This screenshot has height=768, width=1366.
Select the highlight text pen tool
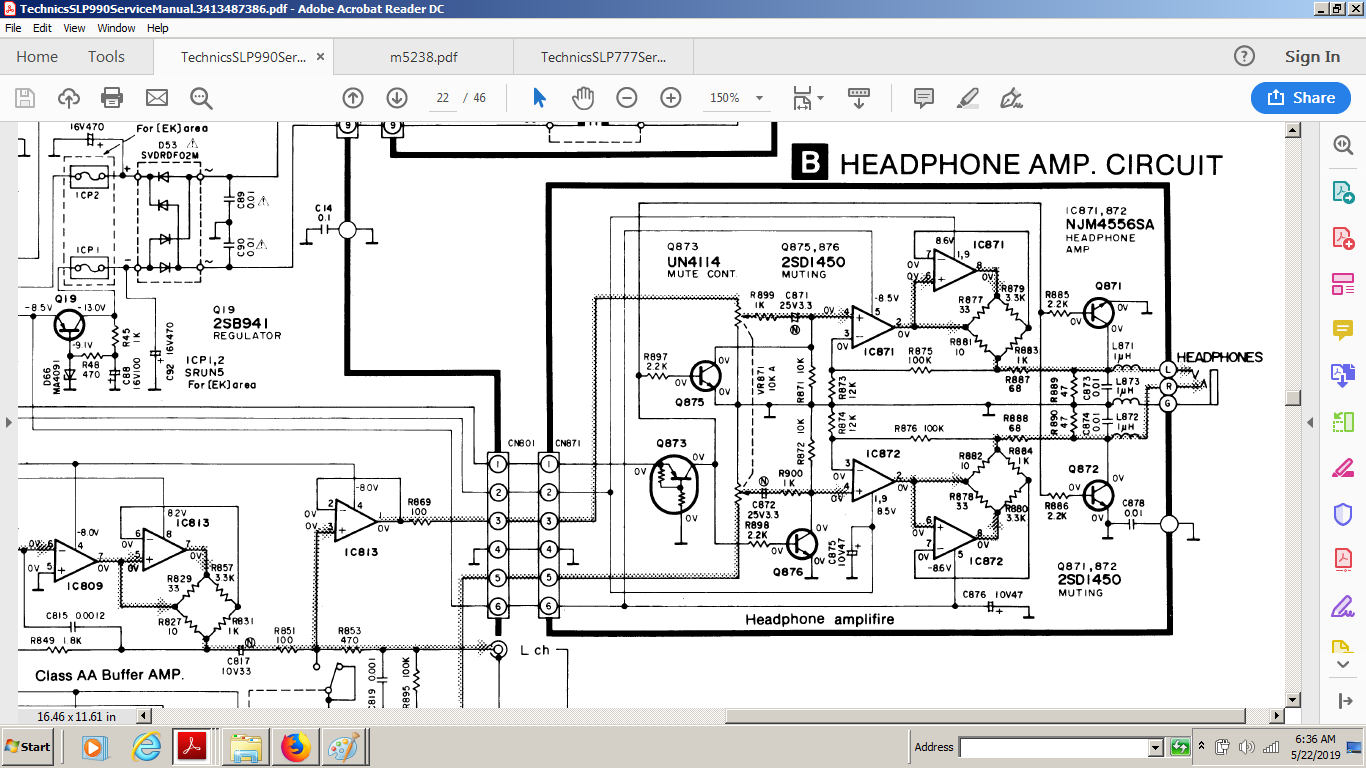click(967, 98)
